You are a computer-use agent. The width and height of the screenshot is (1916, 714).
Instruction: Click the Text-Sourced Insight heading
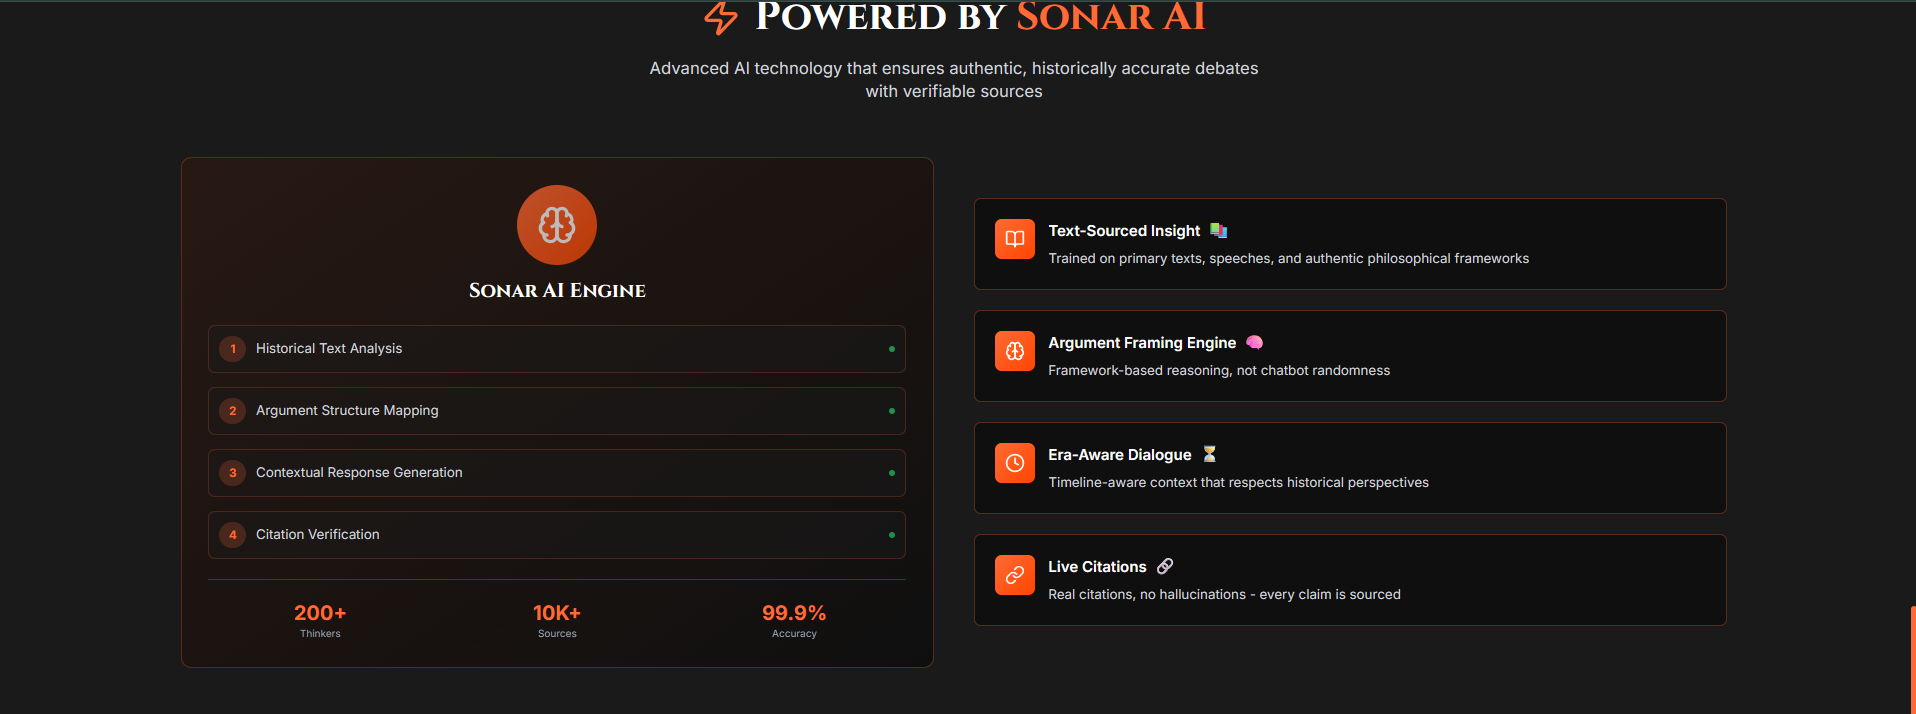(x=1124, y=231)
